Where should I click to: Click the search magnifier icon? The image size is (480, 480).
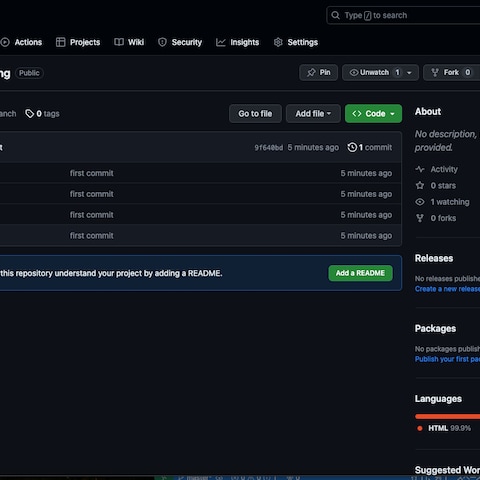pos(335,15)
